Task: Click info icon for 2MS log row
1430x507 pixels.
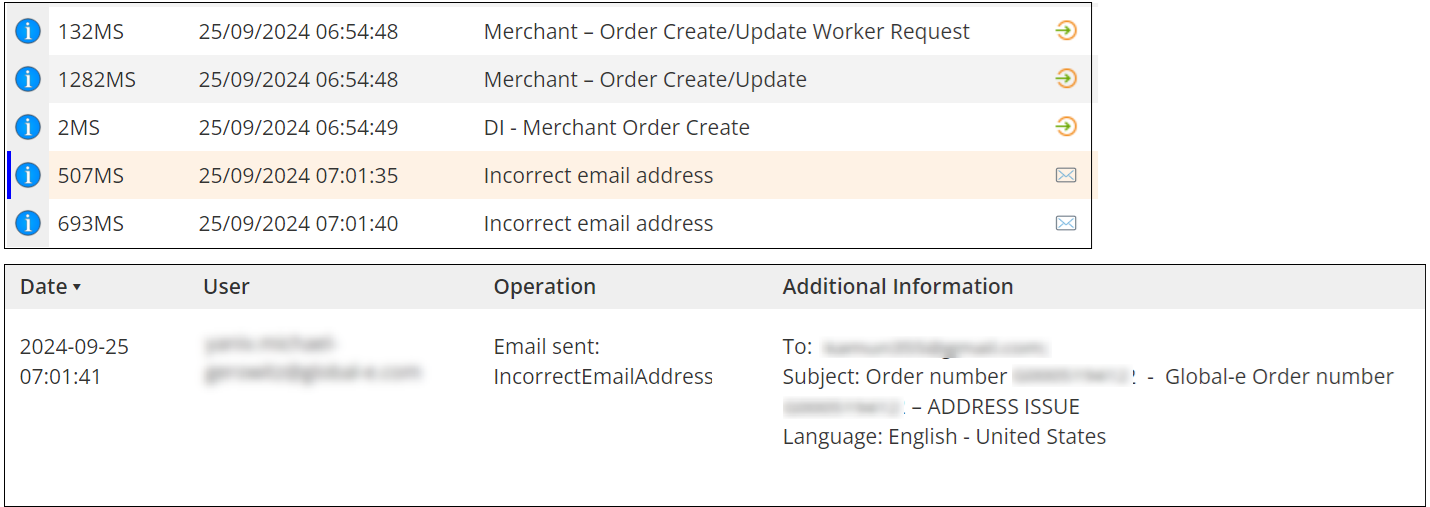Action: pyautogui.click(x=28, y=127)
